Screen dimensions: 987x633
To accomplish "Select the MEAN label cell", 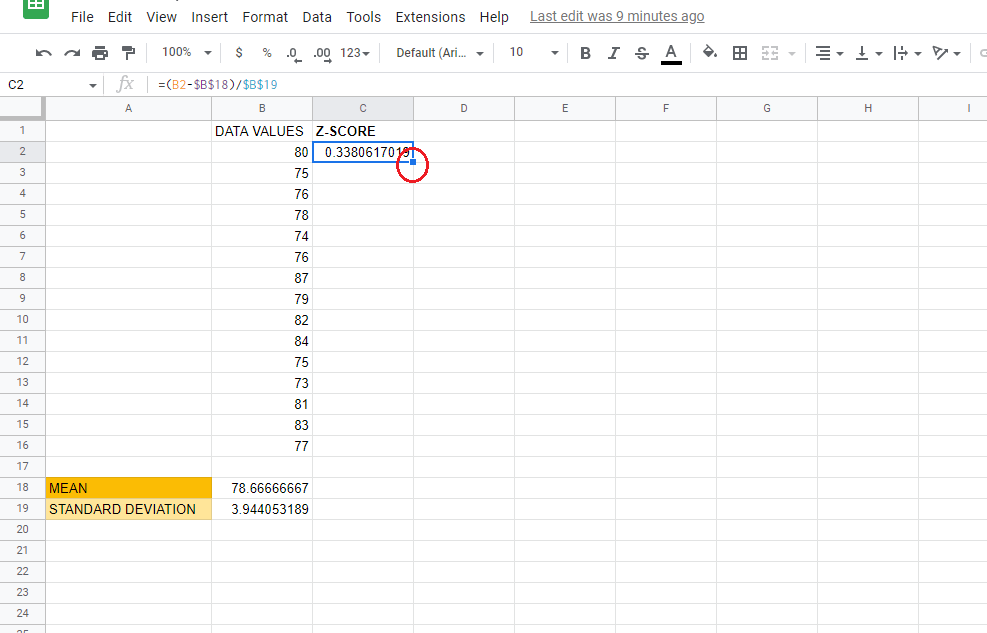I will [x=128, y=488].
